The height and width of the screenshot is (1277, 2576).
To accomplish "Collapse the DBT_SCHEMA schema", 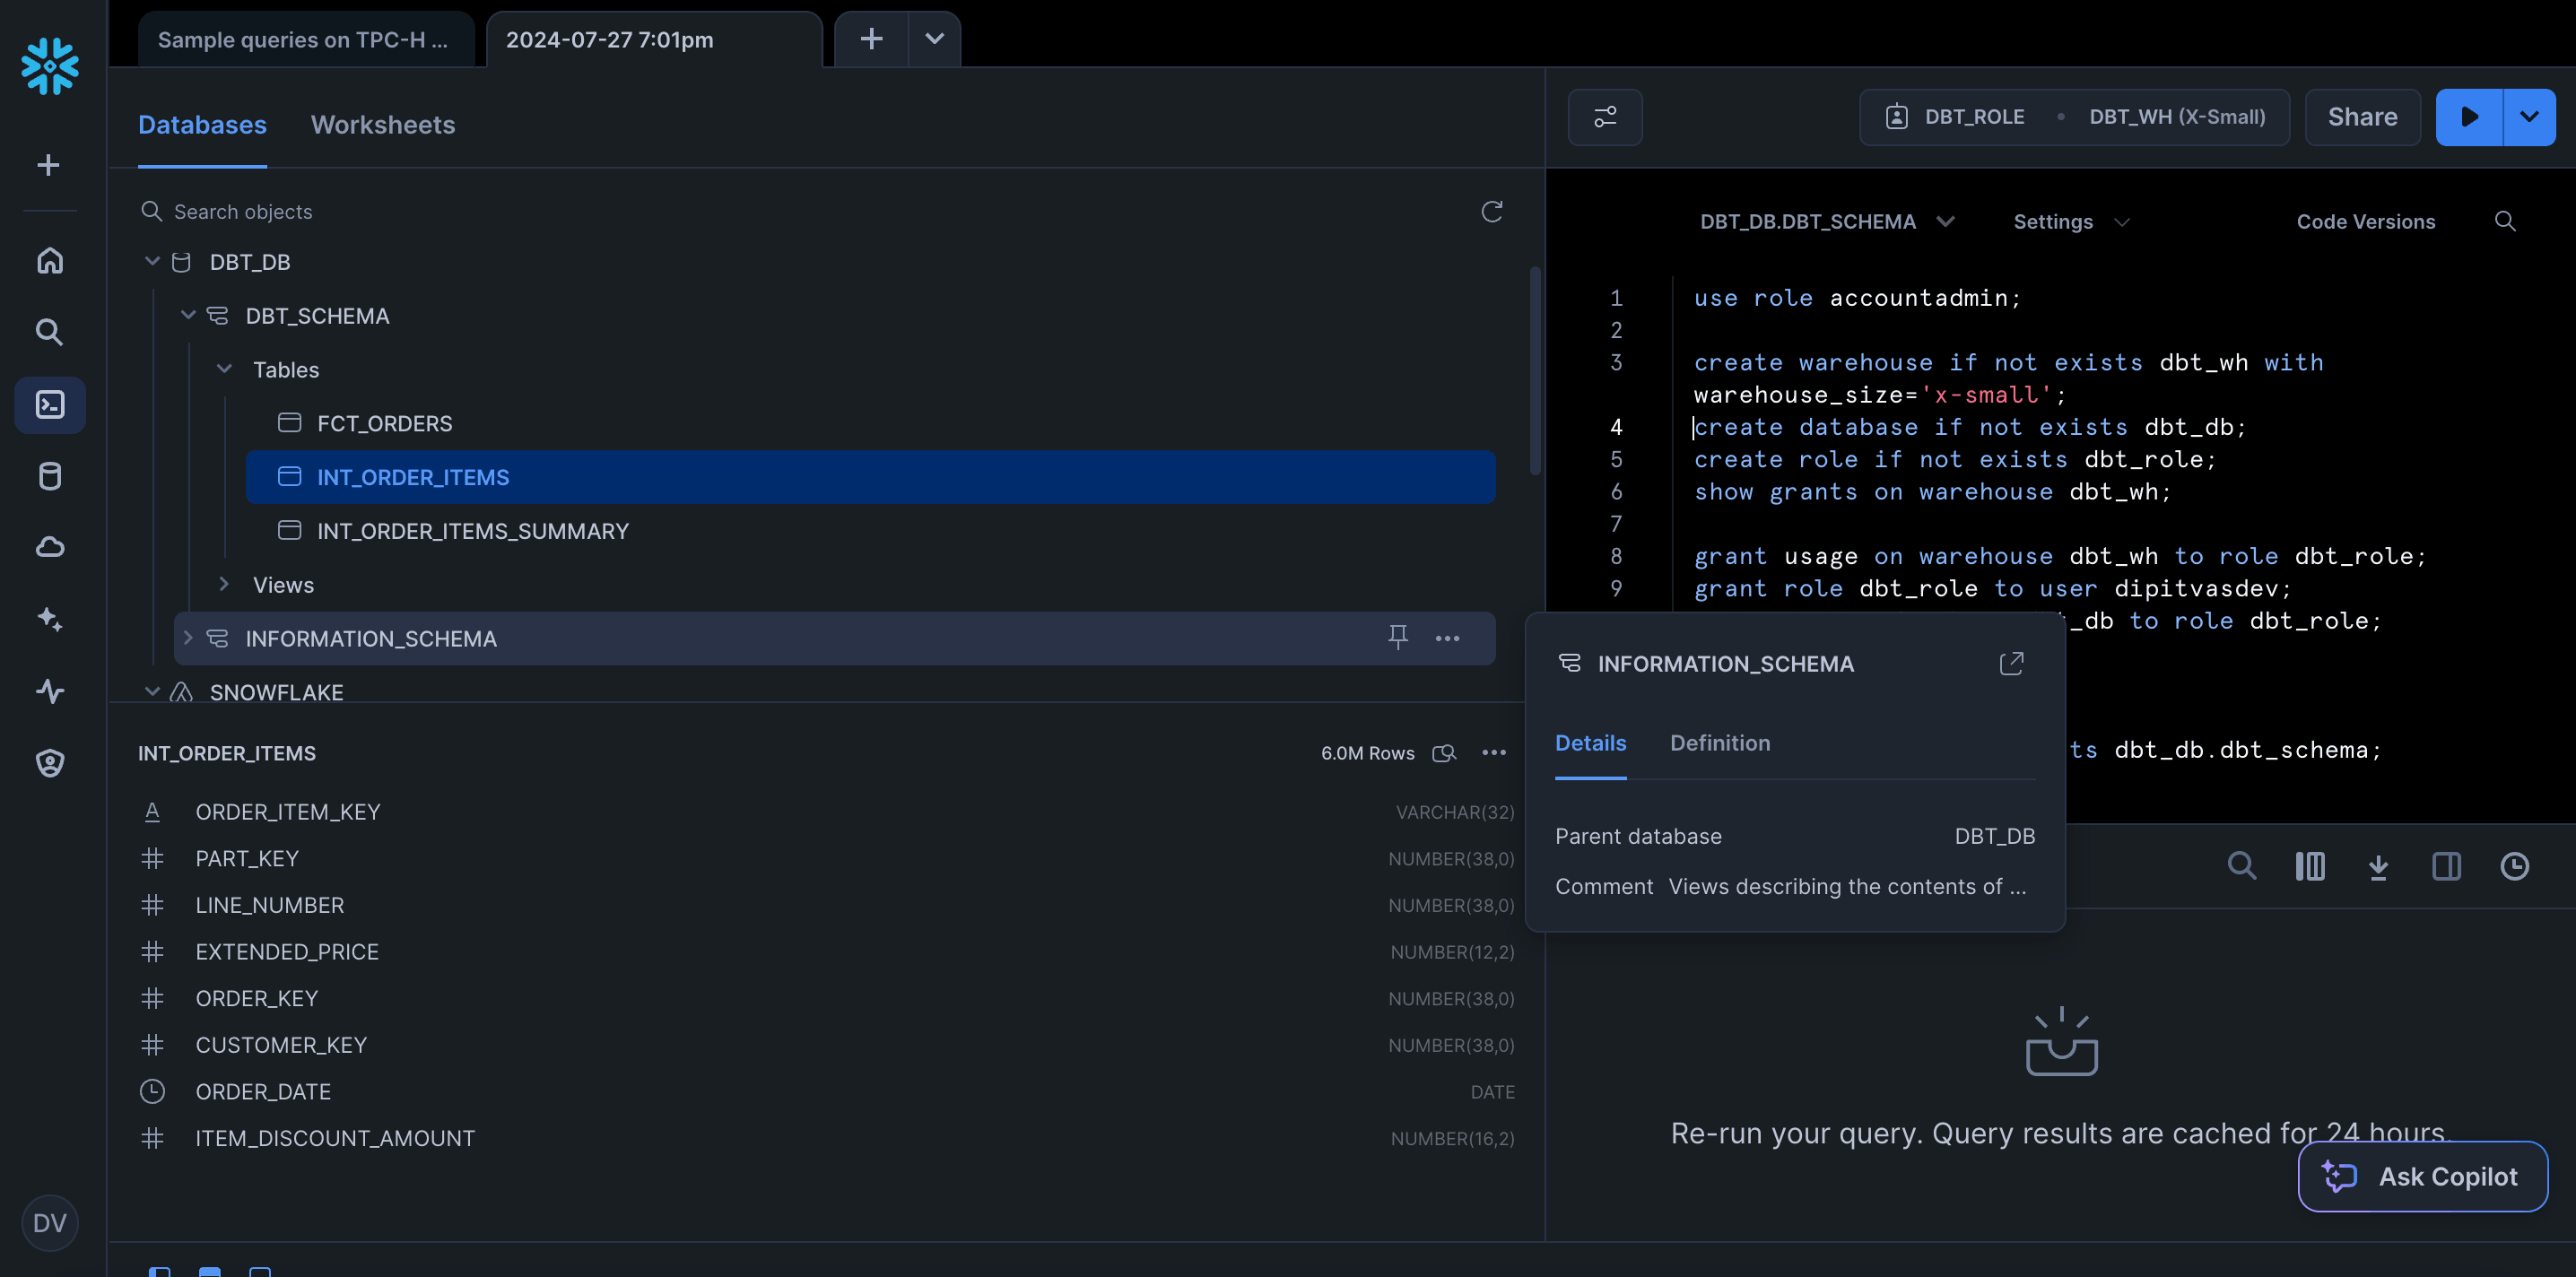I will pyautogui.click(x=188, y=315).
